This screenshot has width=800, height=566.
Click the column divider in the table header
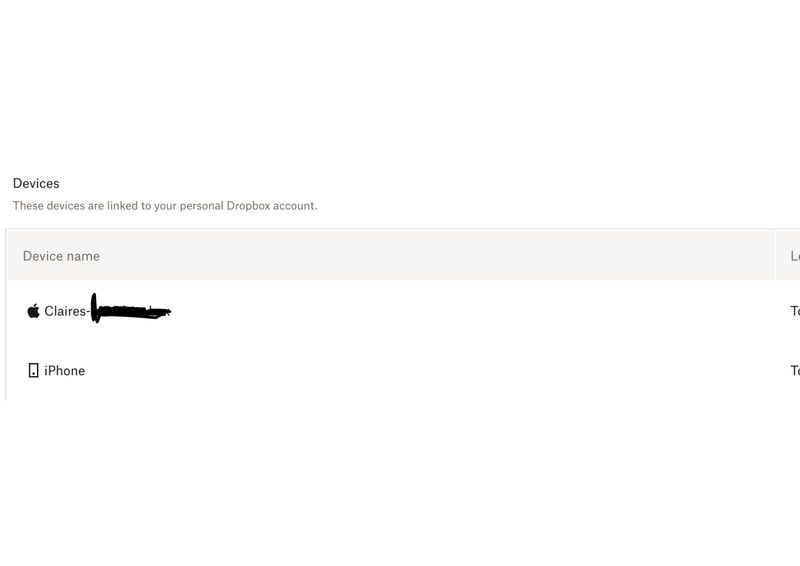774,255
